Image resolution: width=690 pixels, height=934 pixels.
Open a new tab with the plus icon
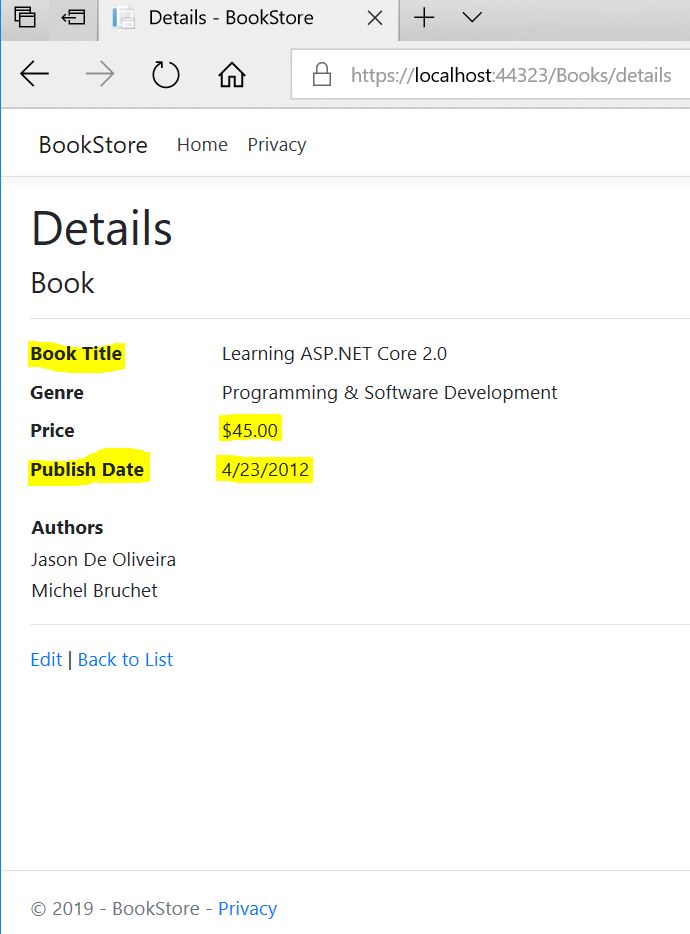(x=424, y=18)
